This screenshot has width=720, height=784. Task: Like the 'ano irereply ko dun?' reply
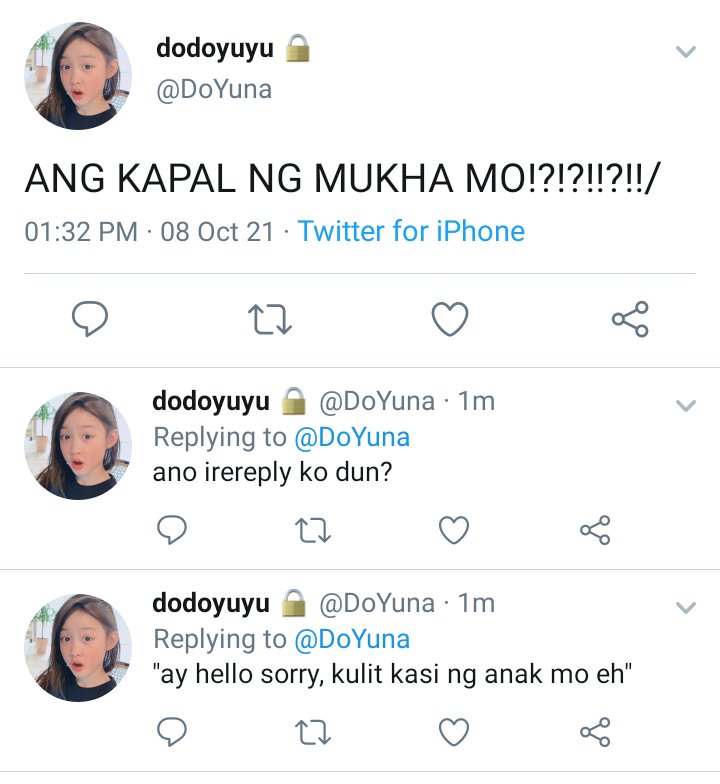(x=454, y=530)
